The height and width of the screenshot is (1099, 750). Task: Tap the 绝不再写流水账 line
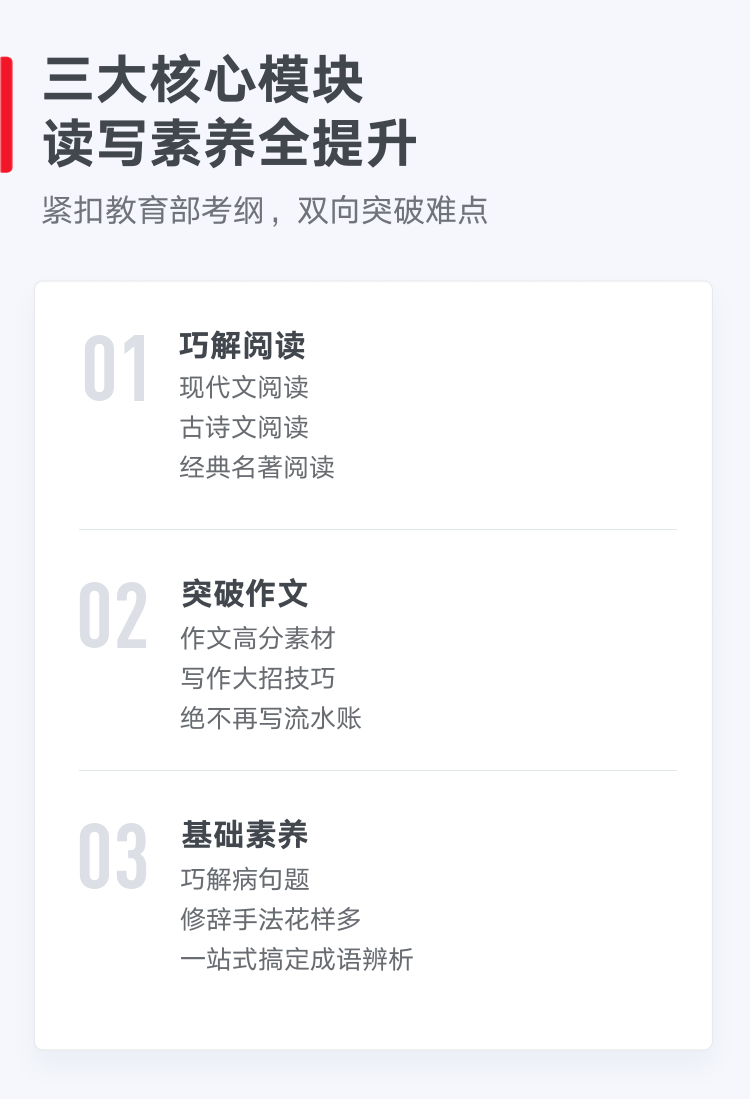(x=270, y=718)
